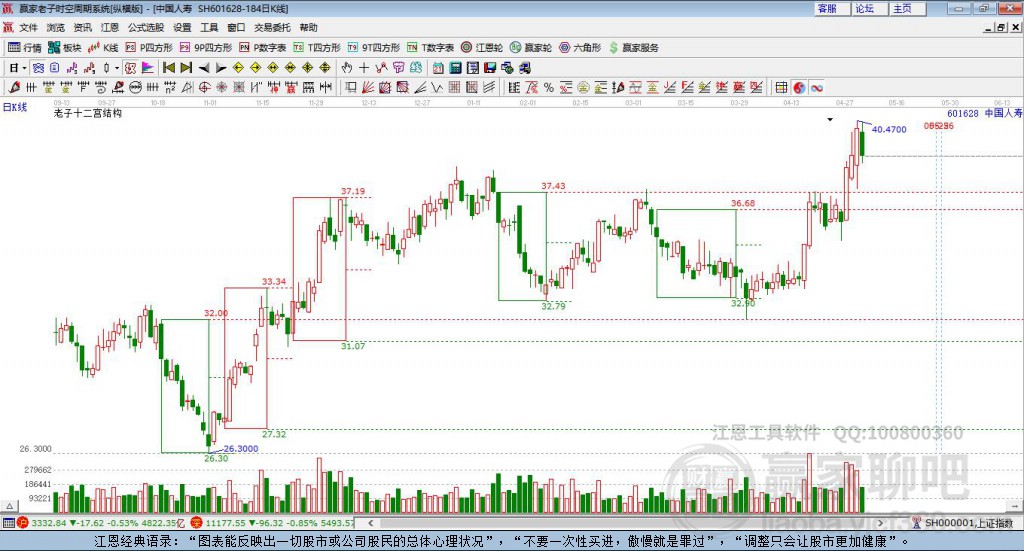Click the SH000001 上证指数 status entry
1024x551 pixels.
pos(968,523)
